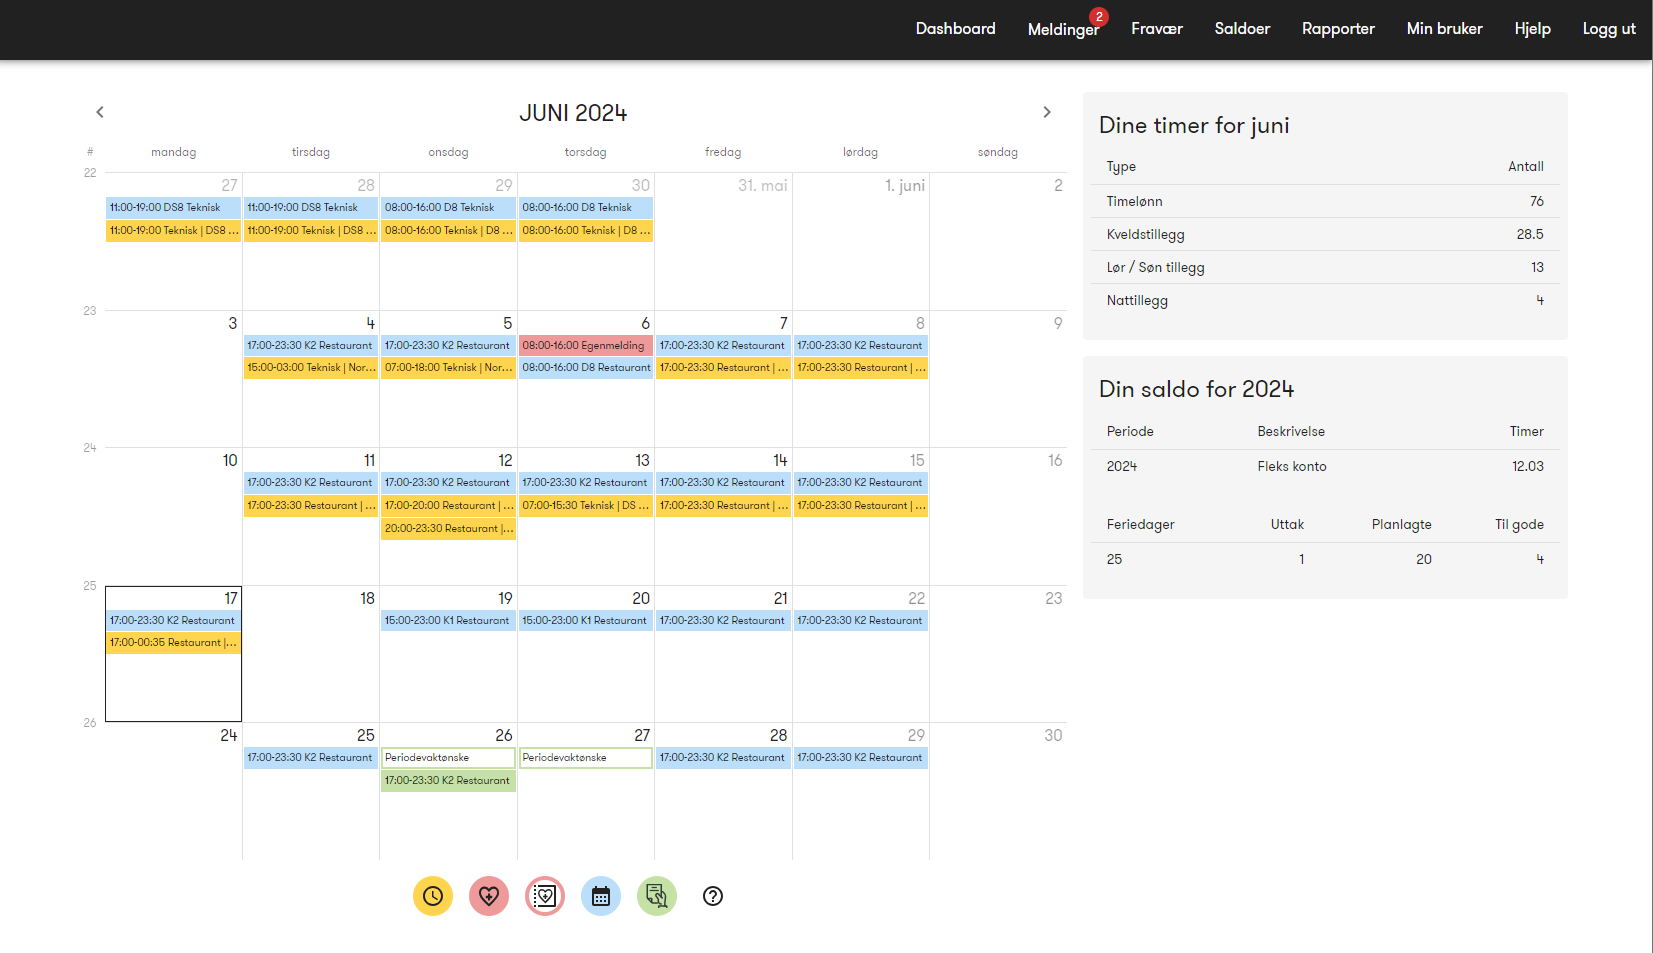Open 08:00-16:00 D8 Restaurant on June 6
The width and height of the screenshot is (1653, 953).
[586, 368]
